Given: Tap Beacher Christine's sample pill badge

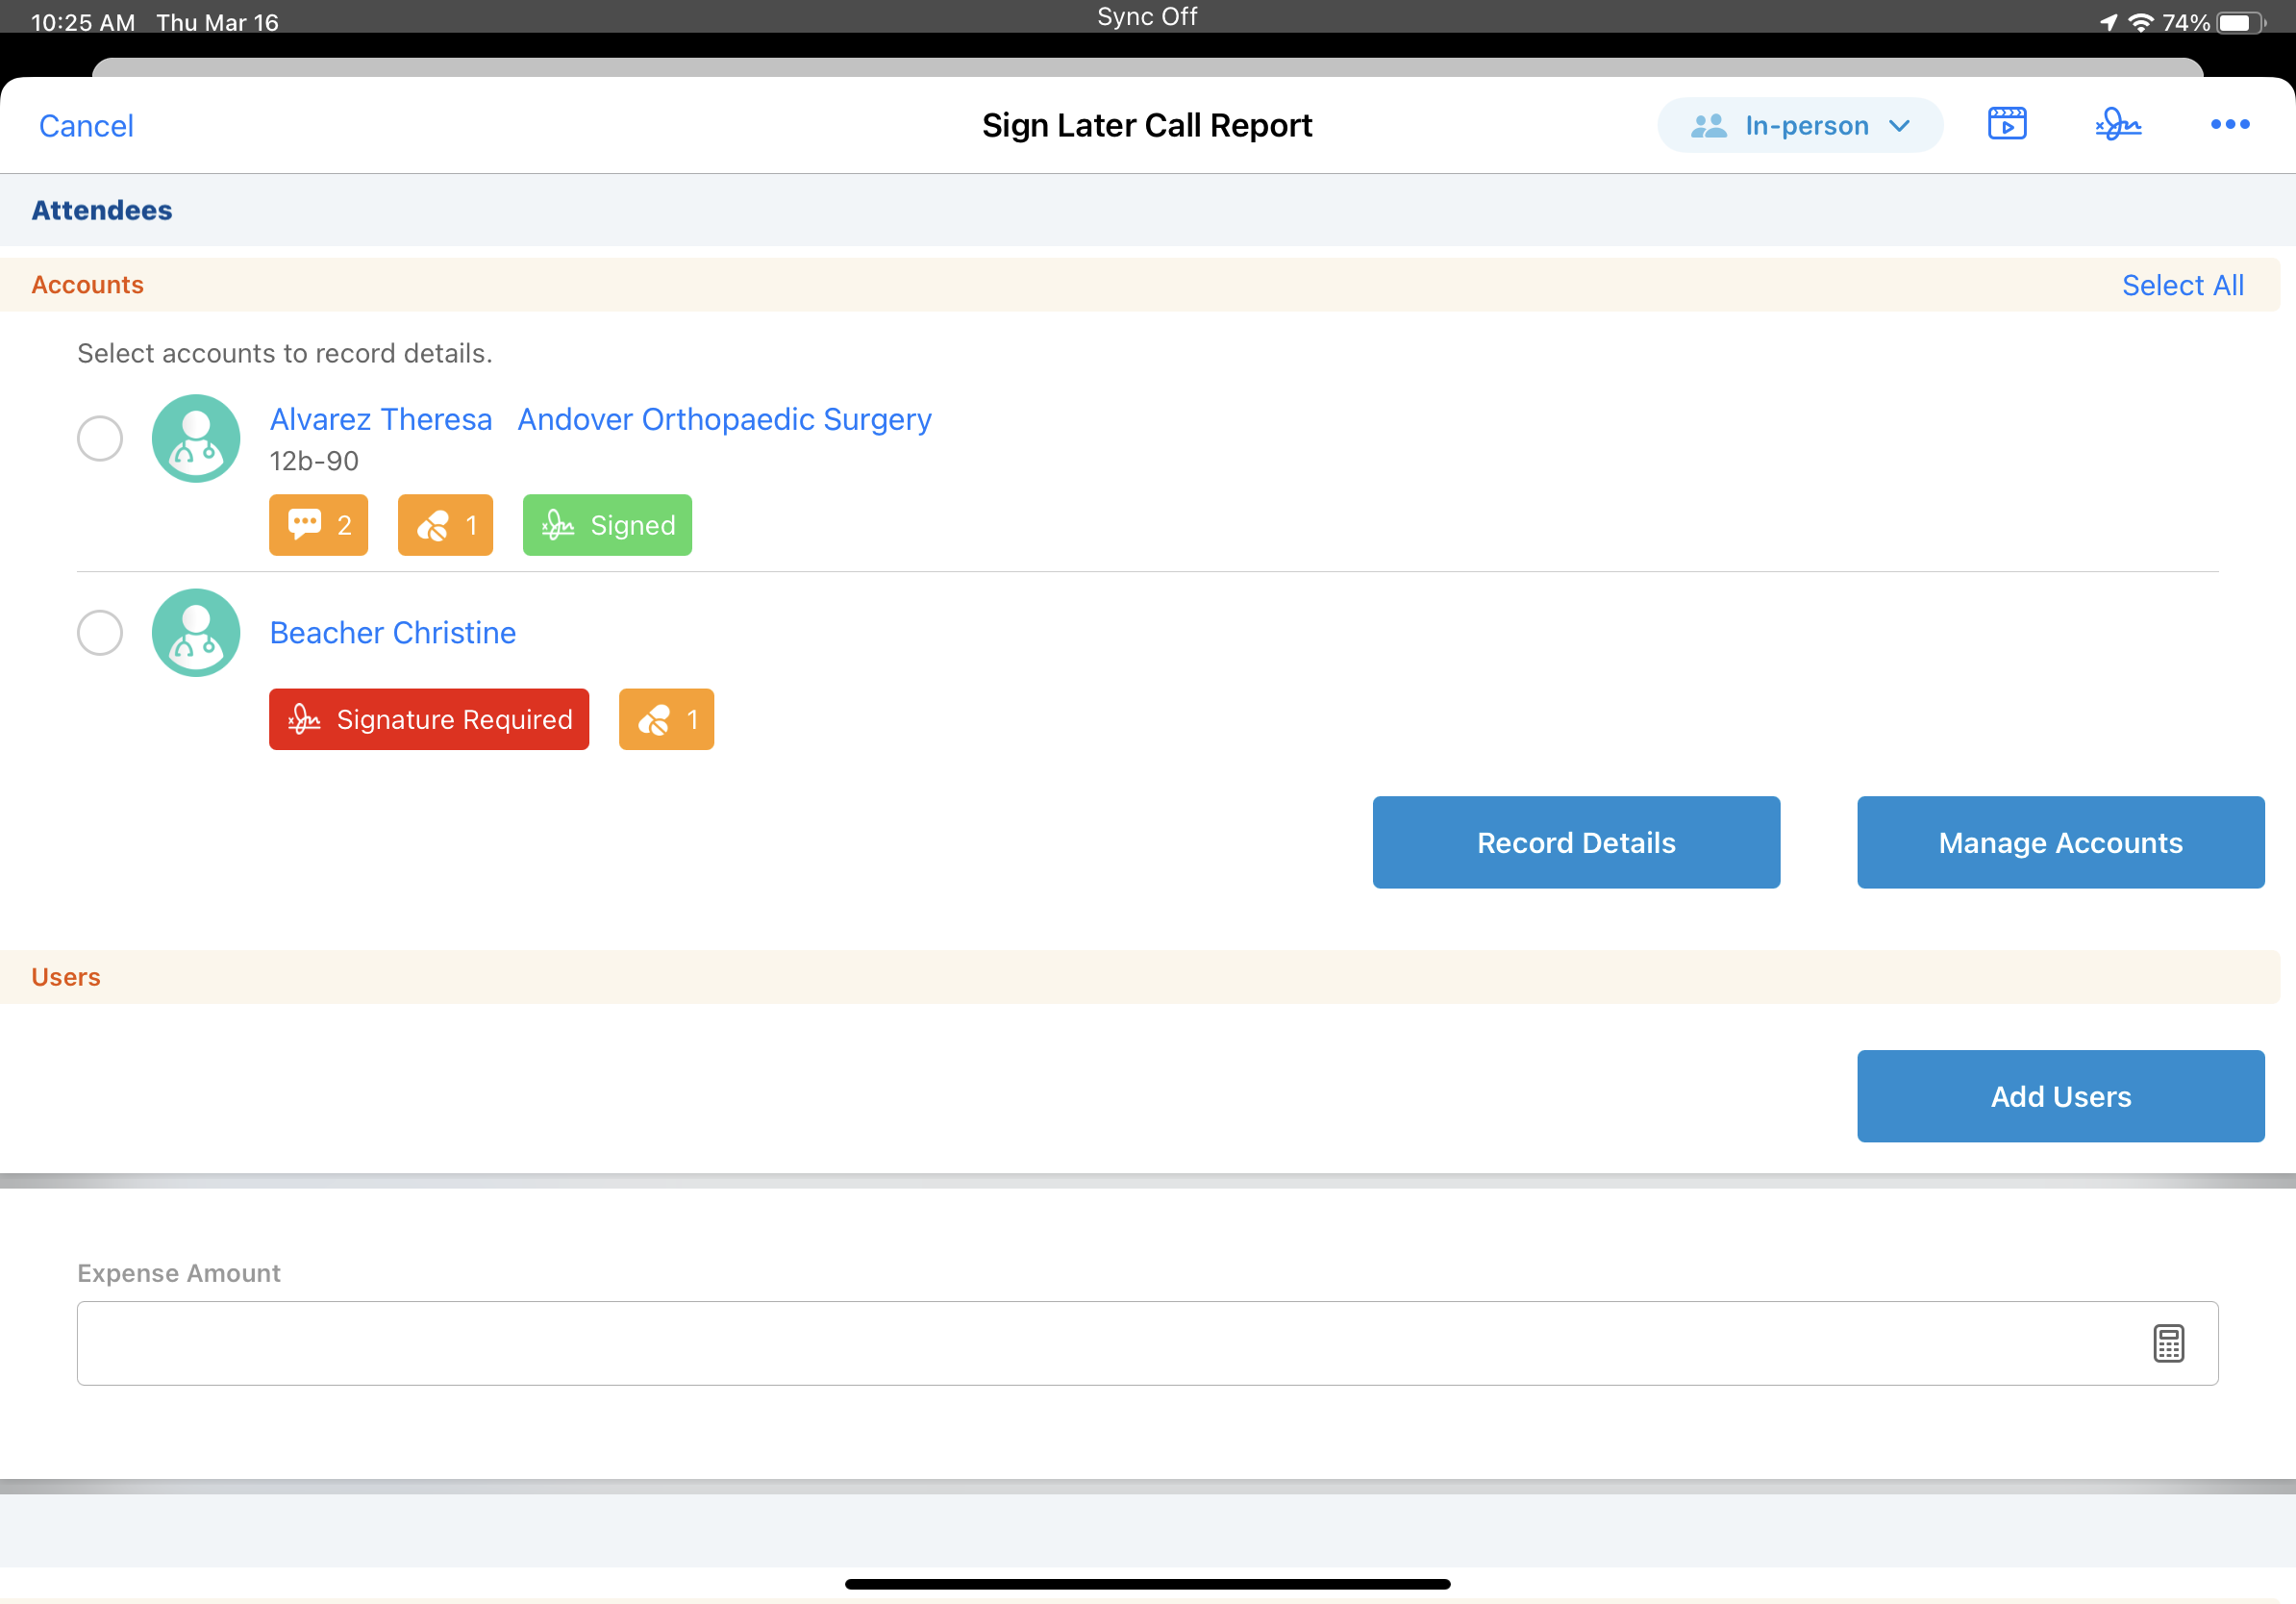Looking at the screenshot, I should tap(666, 719).
